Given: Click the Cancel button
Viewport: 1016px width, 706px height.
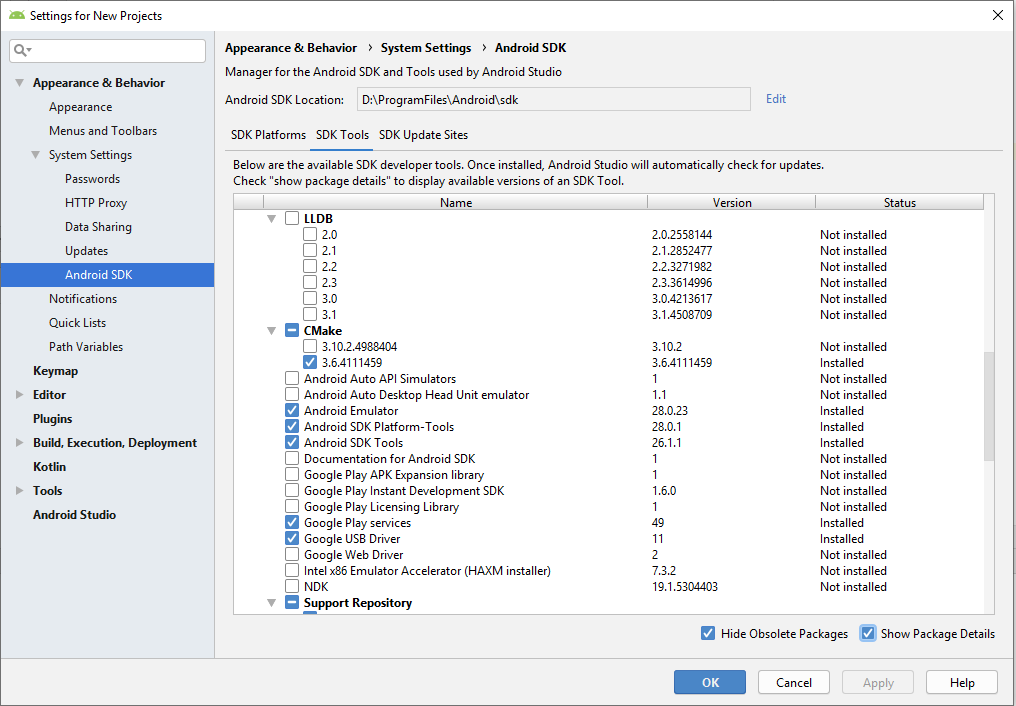Looking at the screenshot, I should click(794, 682).
